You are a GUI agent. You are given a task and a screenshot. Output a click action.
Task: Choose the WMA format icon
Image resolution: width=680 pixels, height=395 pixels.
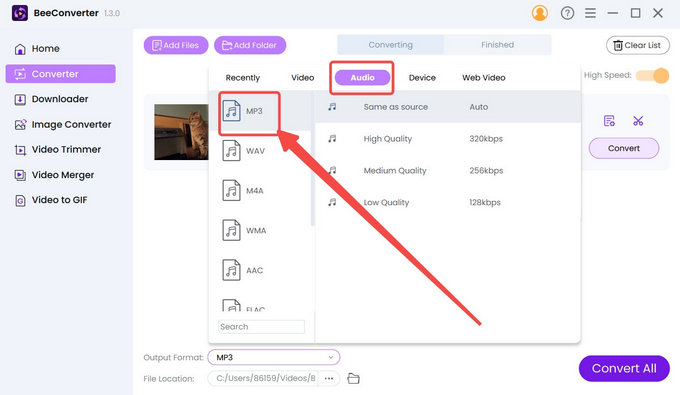pyautogui.click(x=232, y=230)
